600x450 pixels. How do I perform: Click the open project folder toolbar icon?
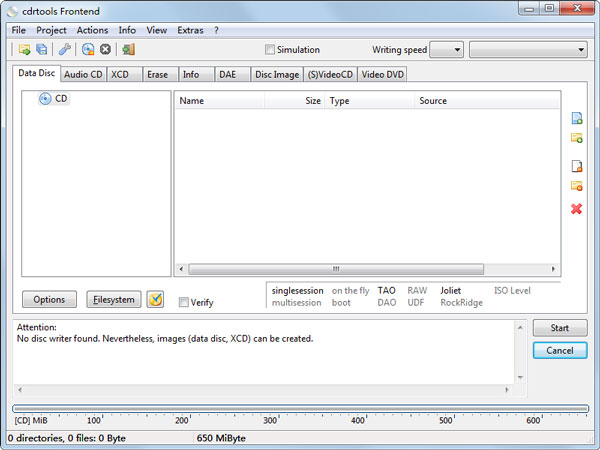coord(24,49)
